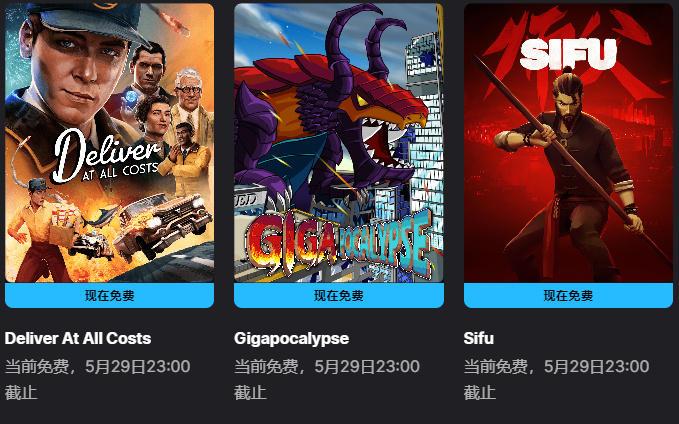Select free-until date text below Deliver At All Costs

click(x=97, y=379)
